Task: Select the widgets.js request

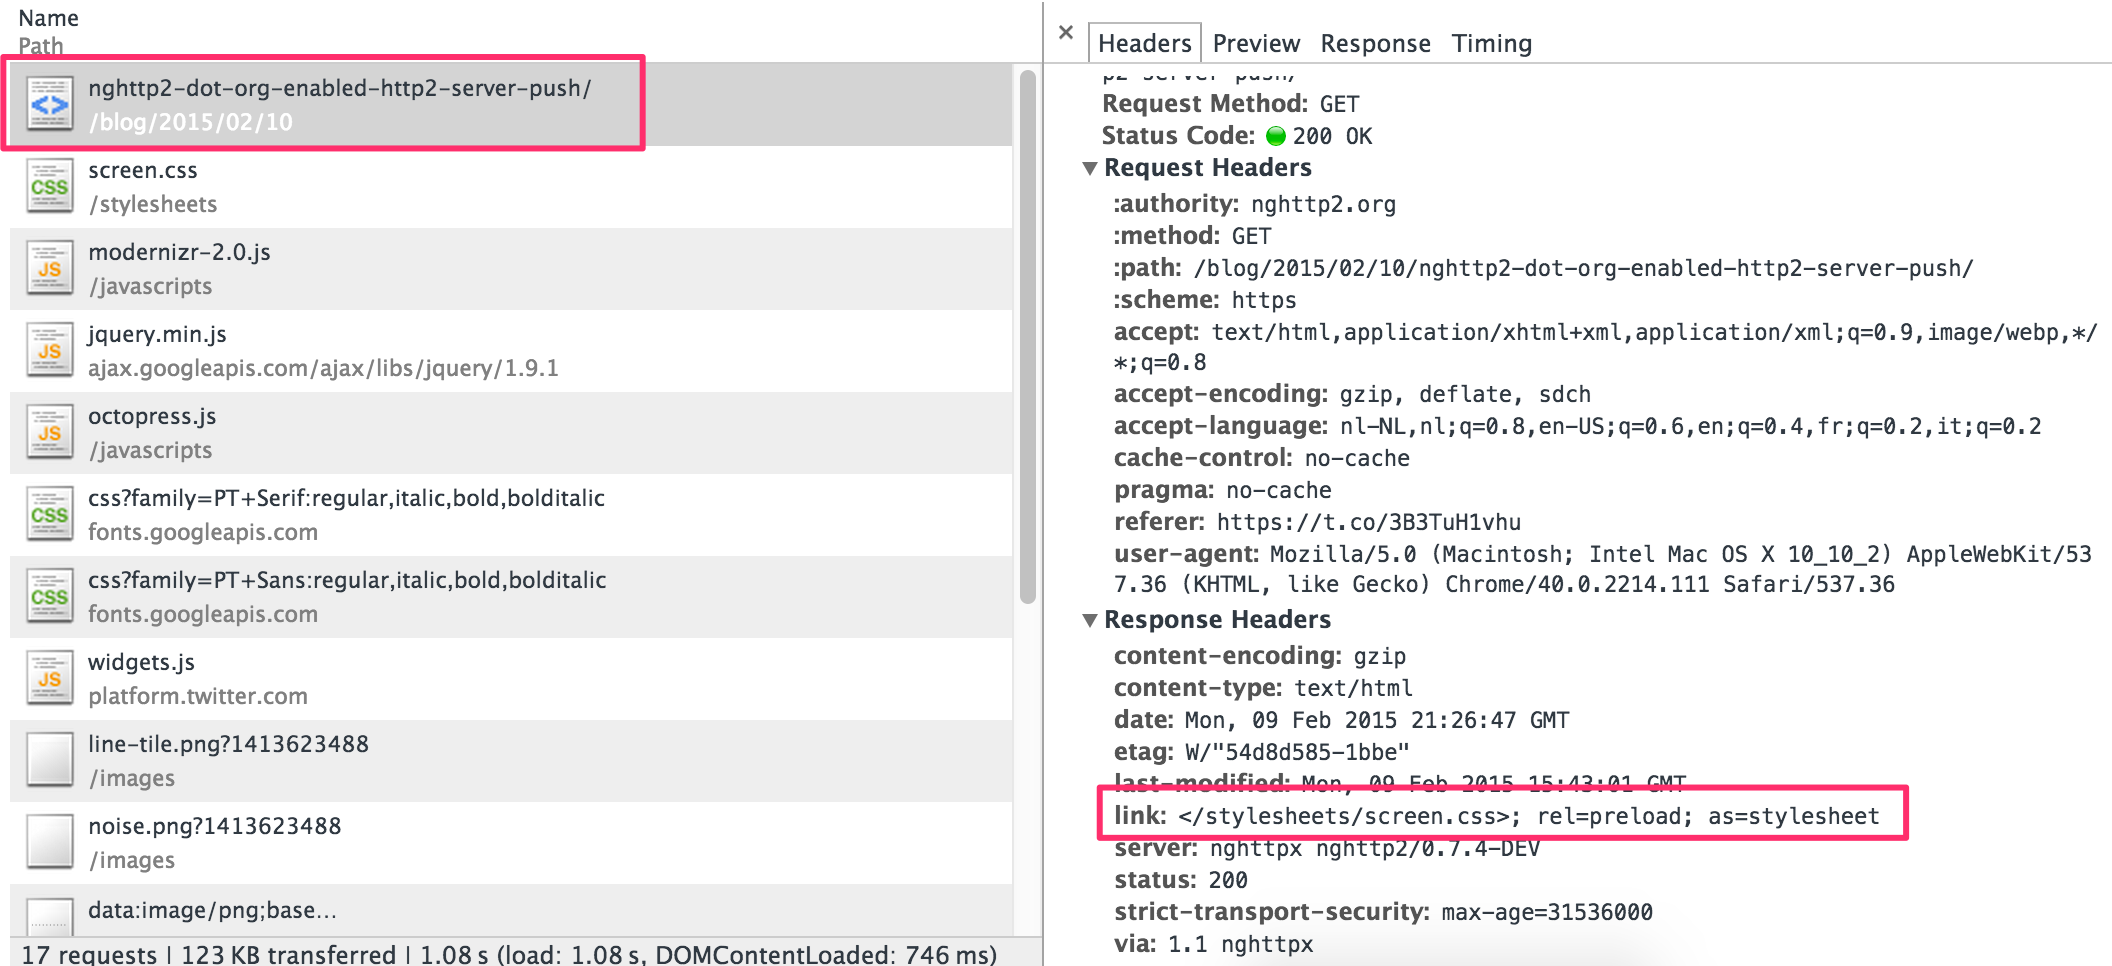Action: click(x=511, y=679)
